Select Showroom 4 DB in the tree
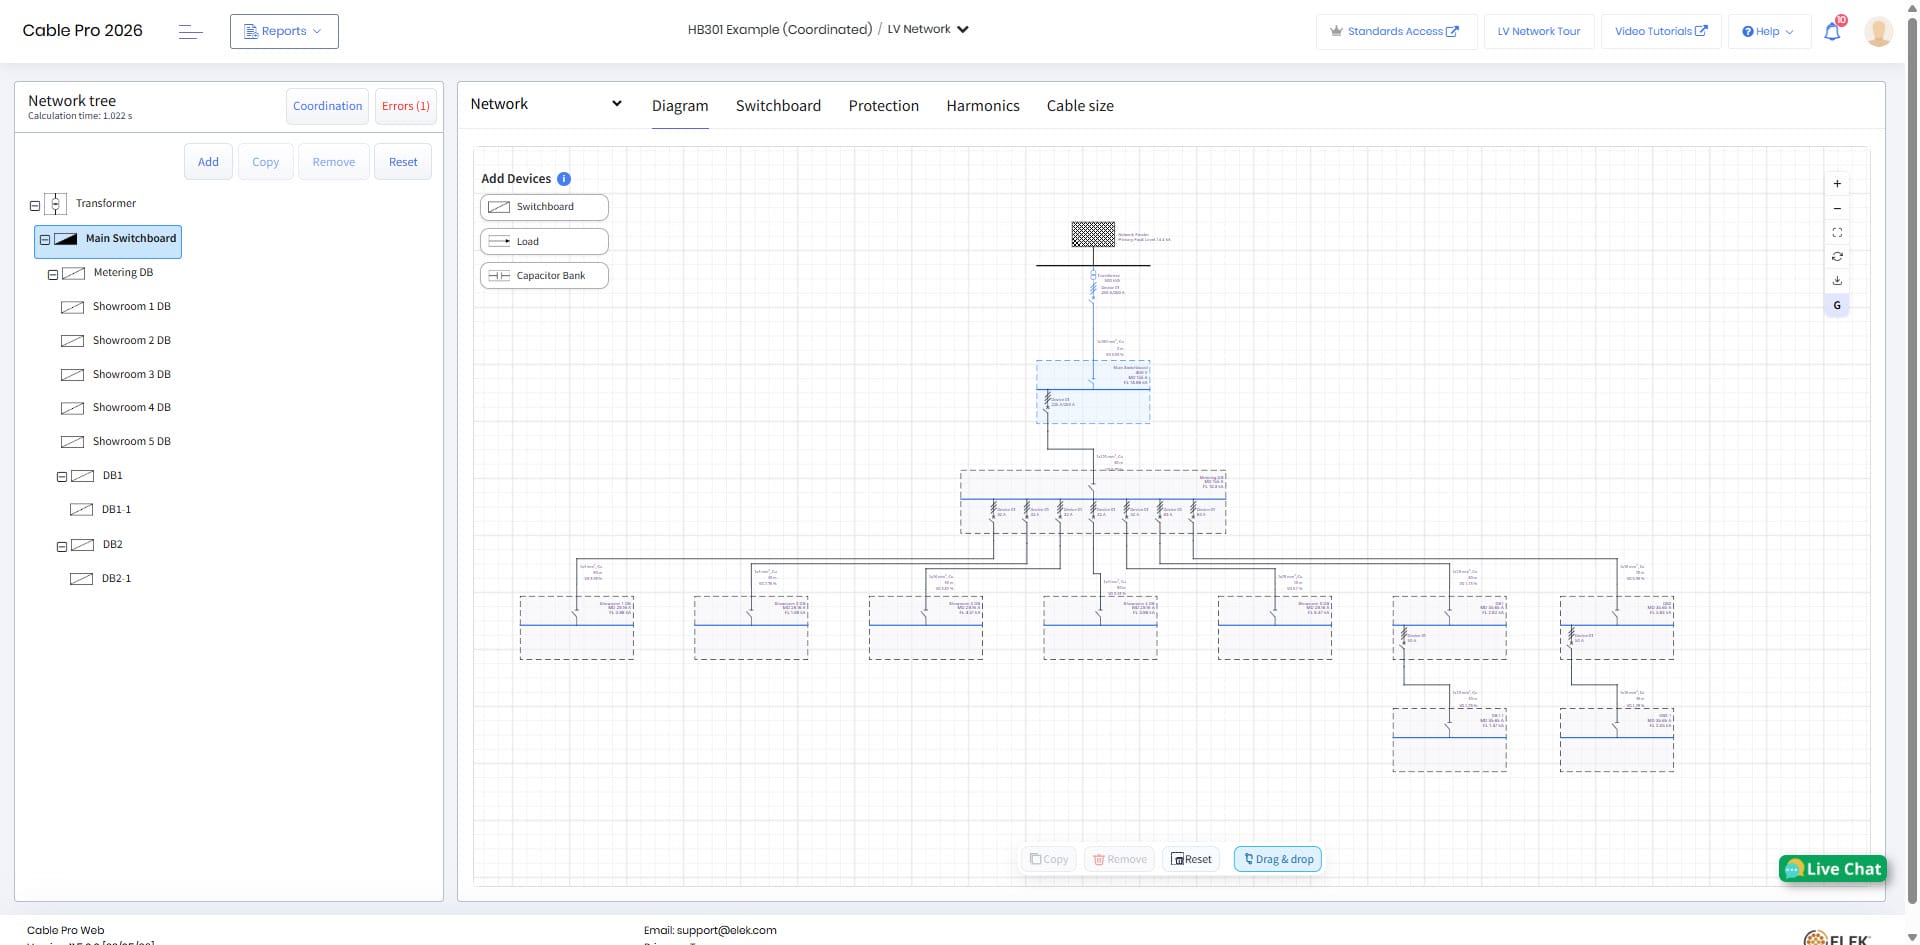 (132, 408)
